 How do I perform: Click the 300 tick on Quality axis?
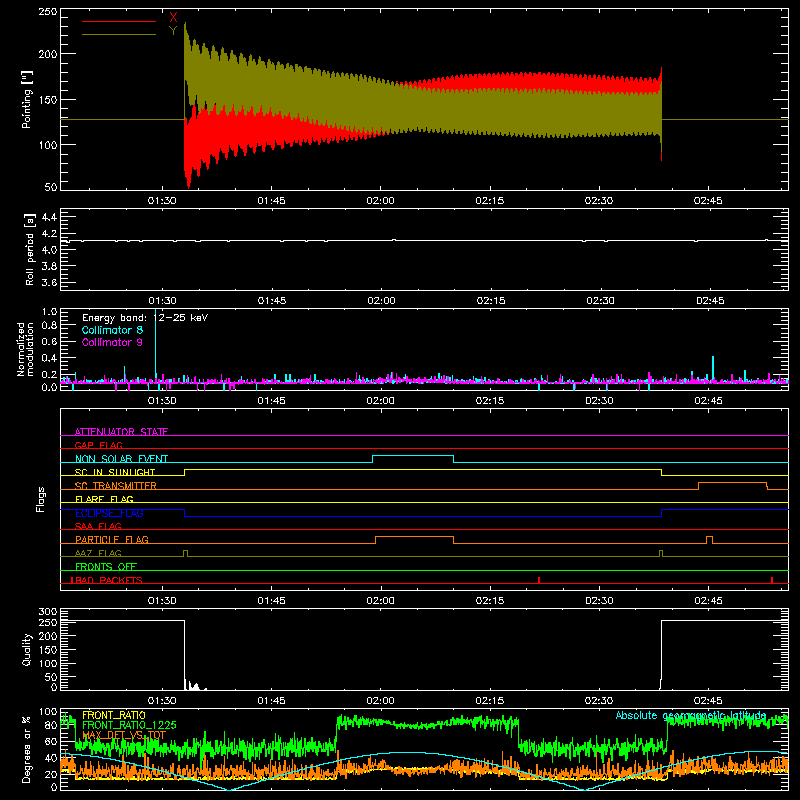click(47, 611)
